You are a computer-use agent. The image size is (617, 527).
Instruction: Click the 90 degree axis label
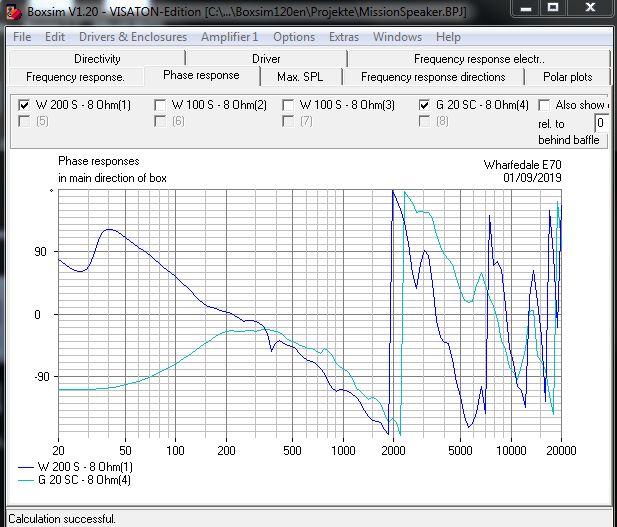(x=41, y=251)
